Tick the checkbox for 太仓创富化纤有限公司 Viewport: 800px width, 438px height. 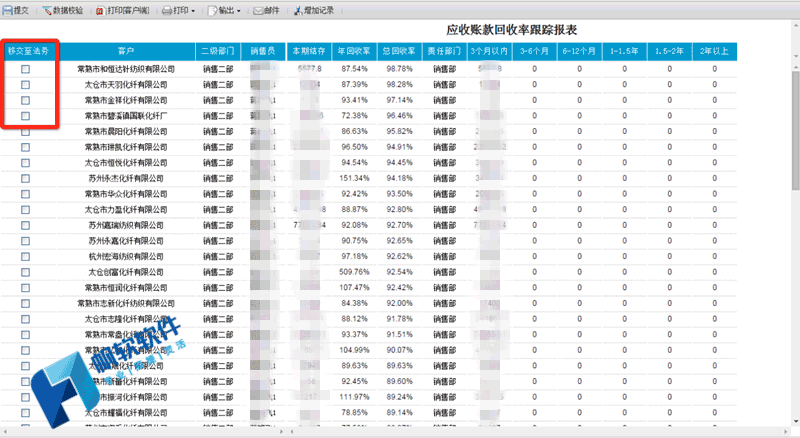pos(26,272)
